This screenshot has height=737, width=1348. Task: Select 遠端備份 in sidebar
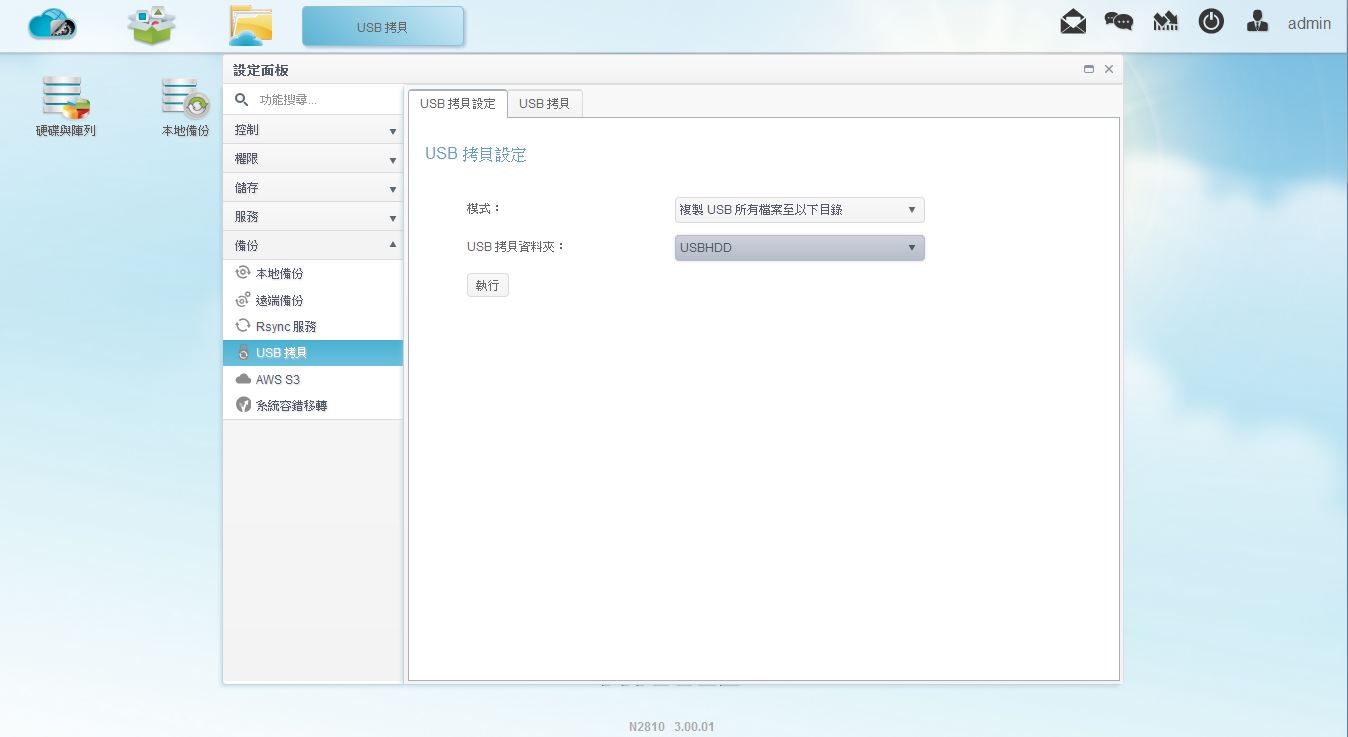(x=313, y=300)
